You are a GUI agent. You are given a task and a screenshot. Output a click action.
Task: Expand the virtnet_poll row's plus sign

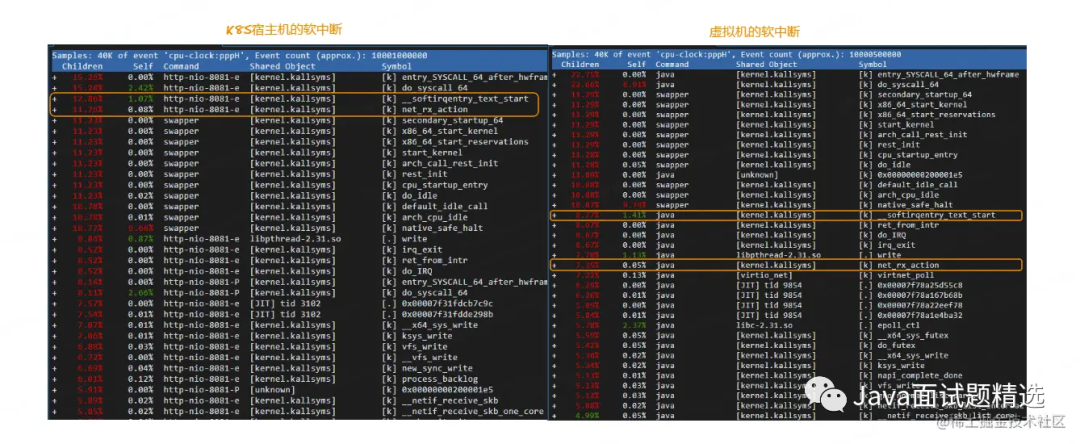coord(556,274)
